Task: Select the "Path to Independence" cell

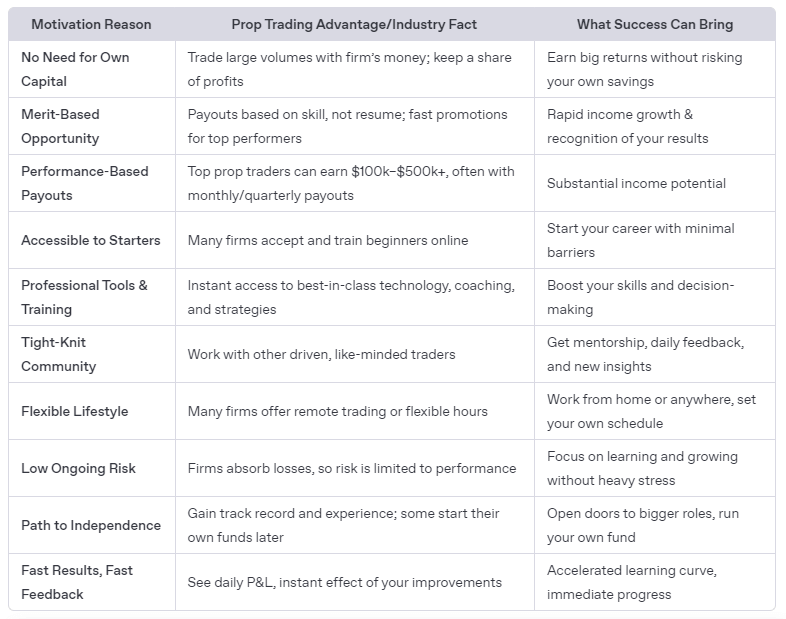Action: (91, 525)
